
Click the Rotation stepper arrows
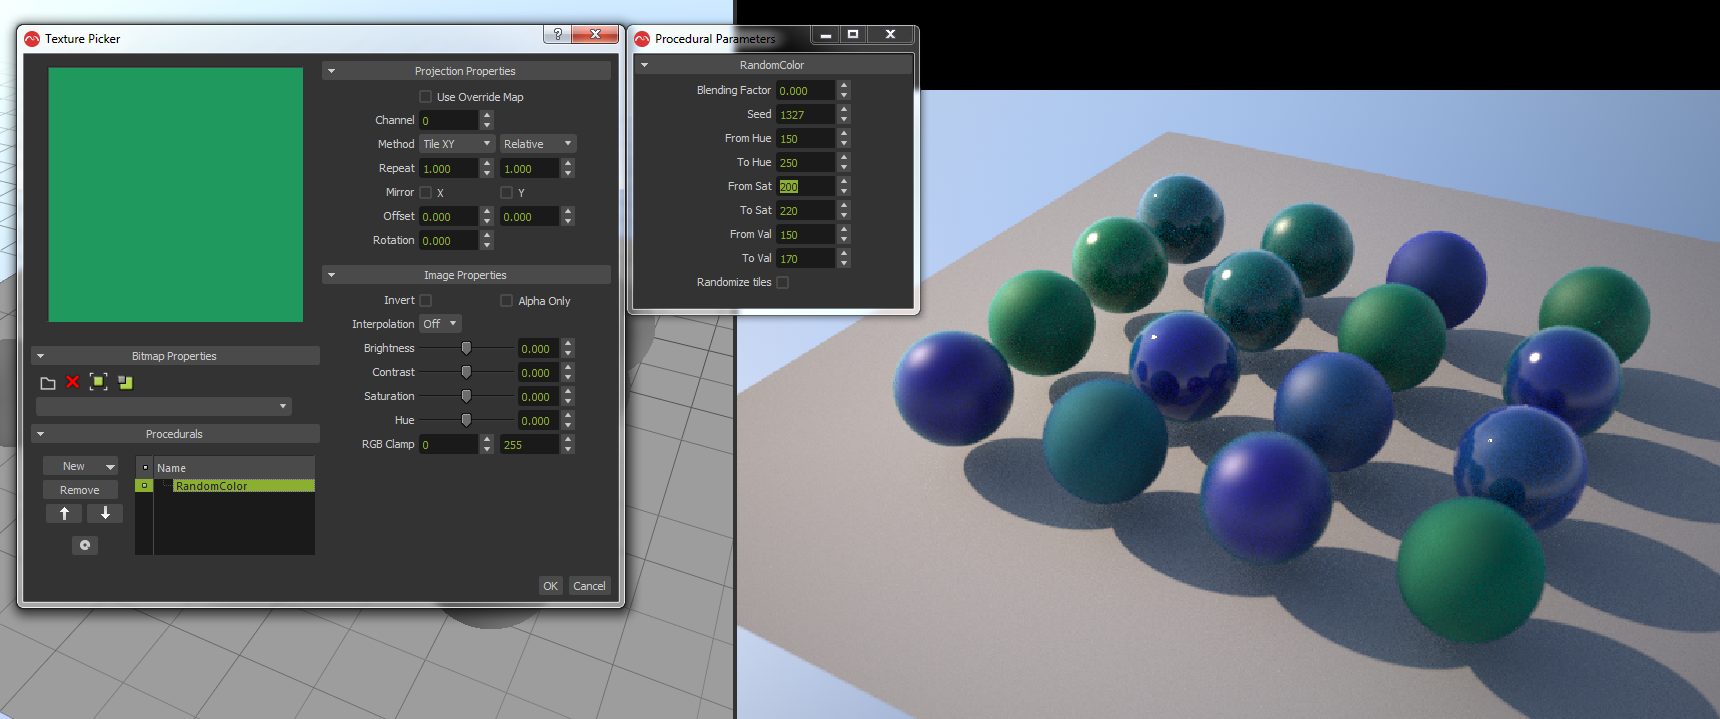(487, 240)
